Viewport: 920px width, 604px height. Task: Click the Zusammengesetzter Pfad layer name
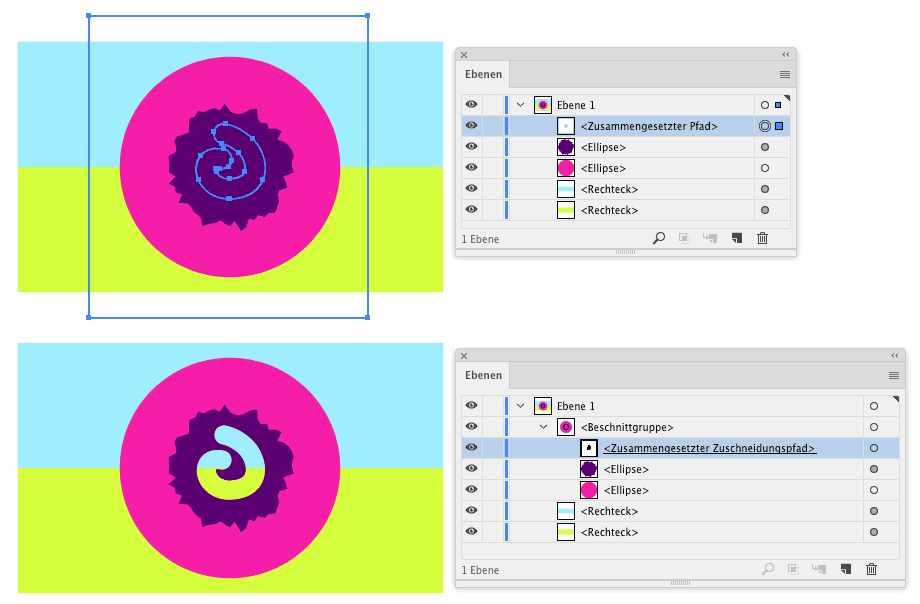pos(649,126)
